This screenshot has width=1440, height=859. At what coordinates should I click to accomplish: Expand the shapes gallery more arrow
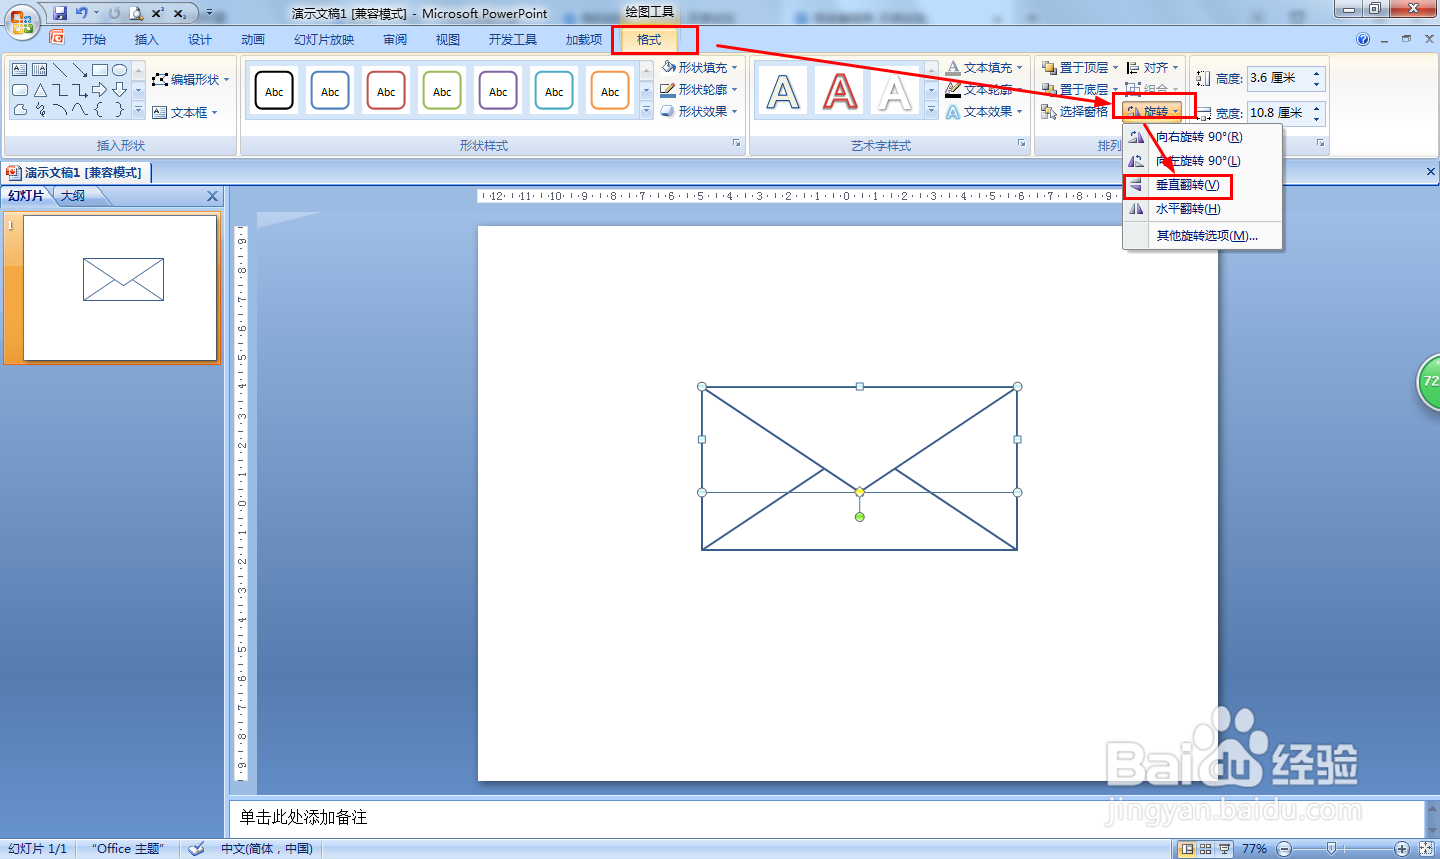click(x=139, y=110)
